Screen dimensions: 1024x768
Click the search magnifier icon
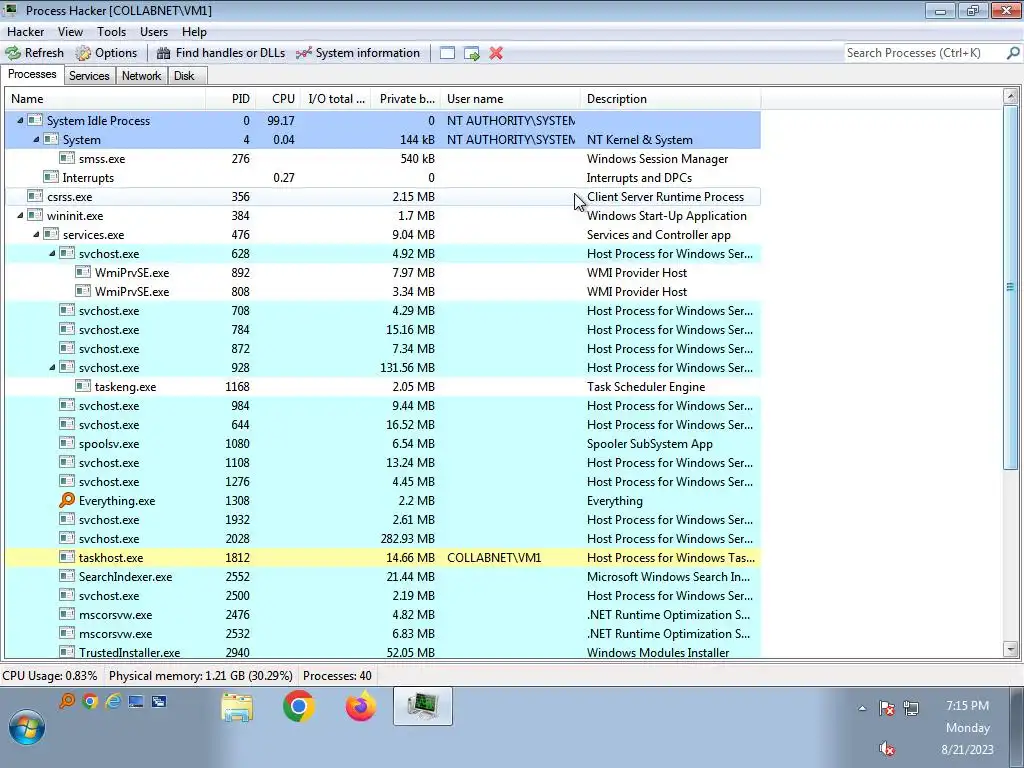click(x=1013, y=53)
